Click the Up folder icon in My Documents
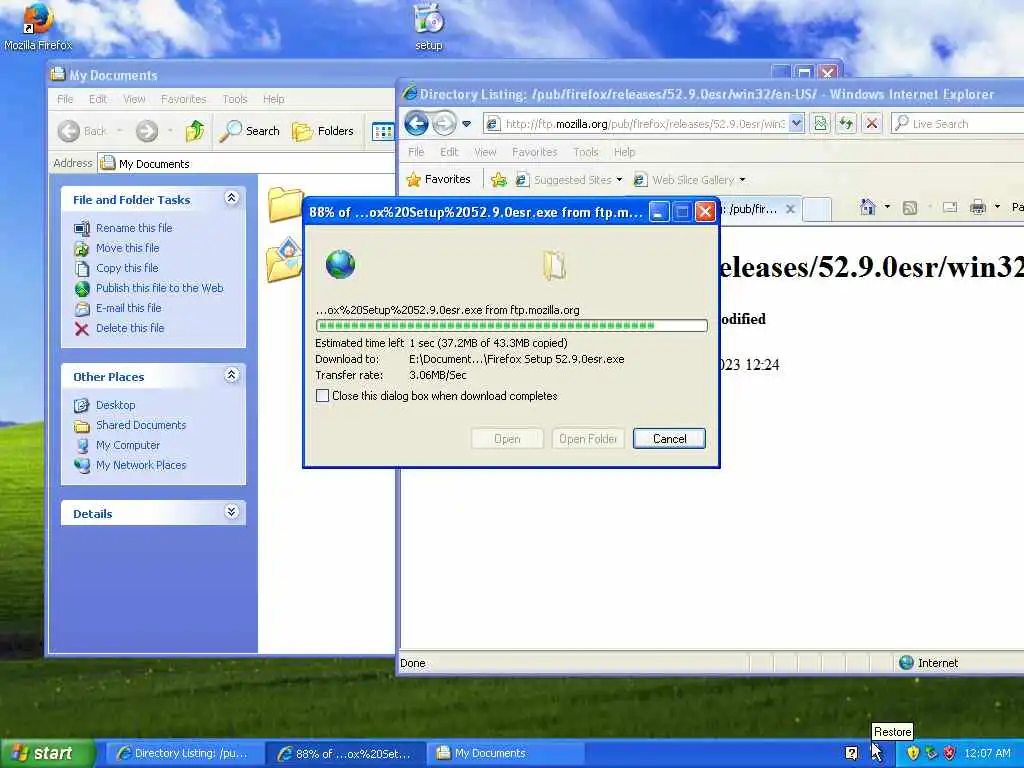Screen dimensions: 1024x768 tap(195, 131)
